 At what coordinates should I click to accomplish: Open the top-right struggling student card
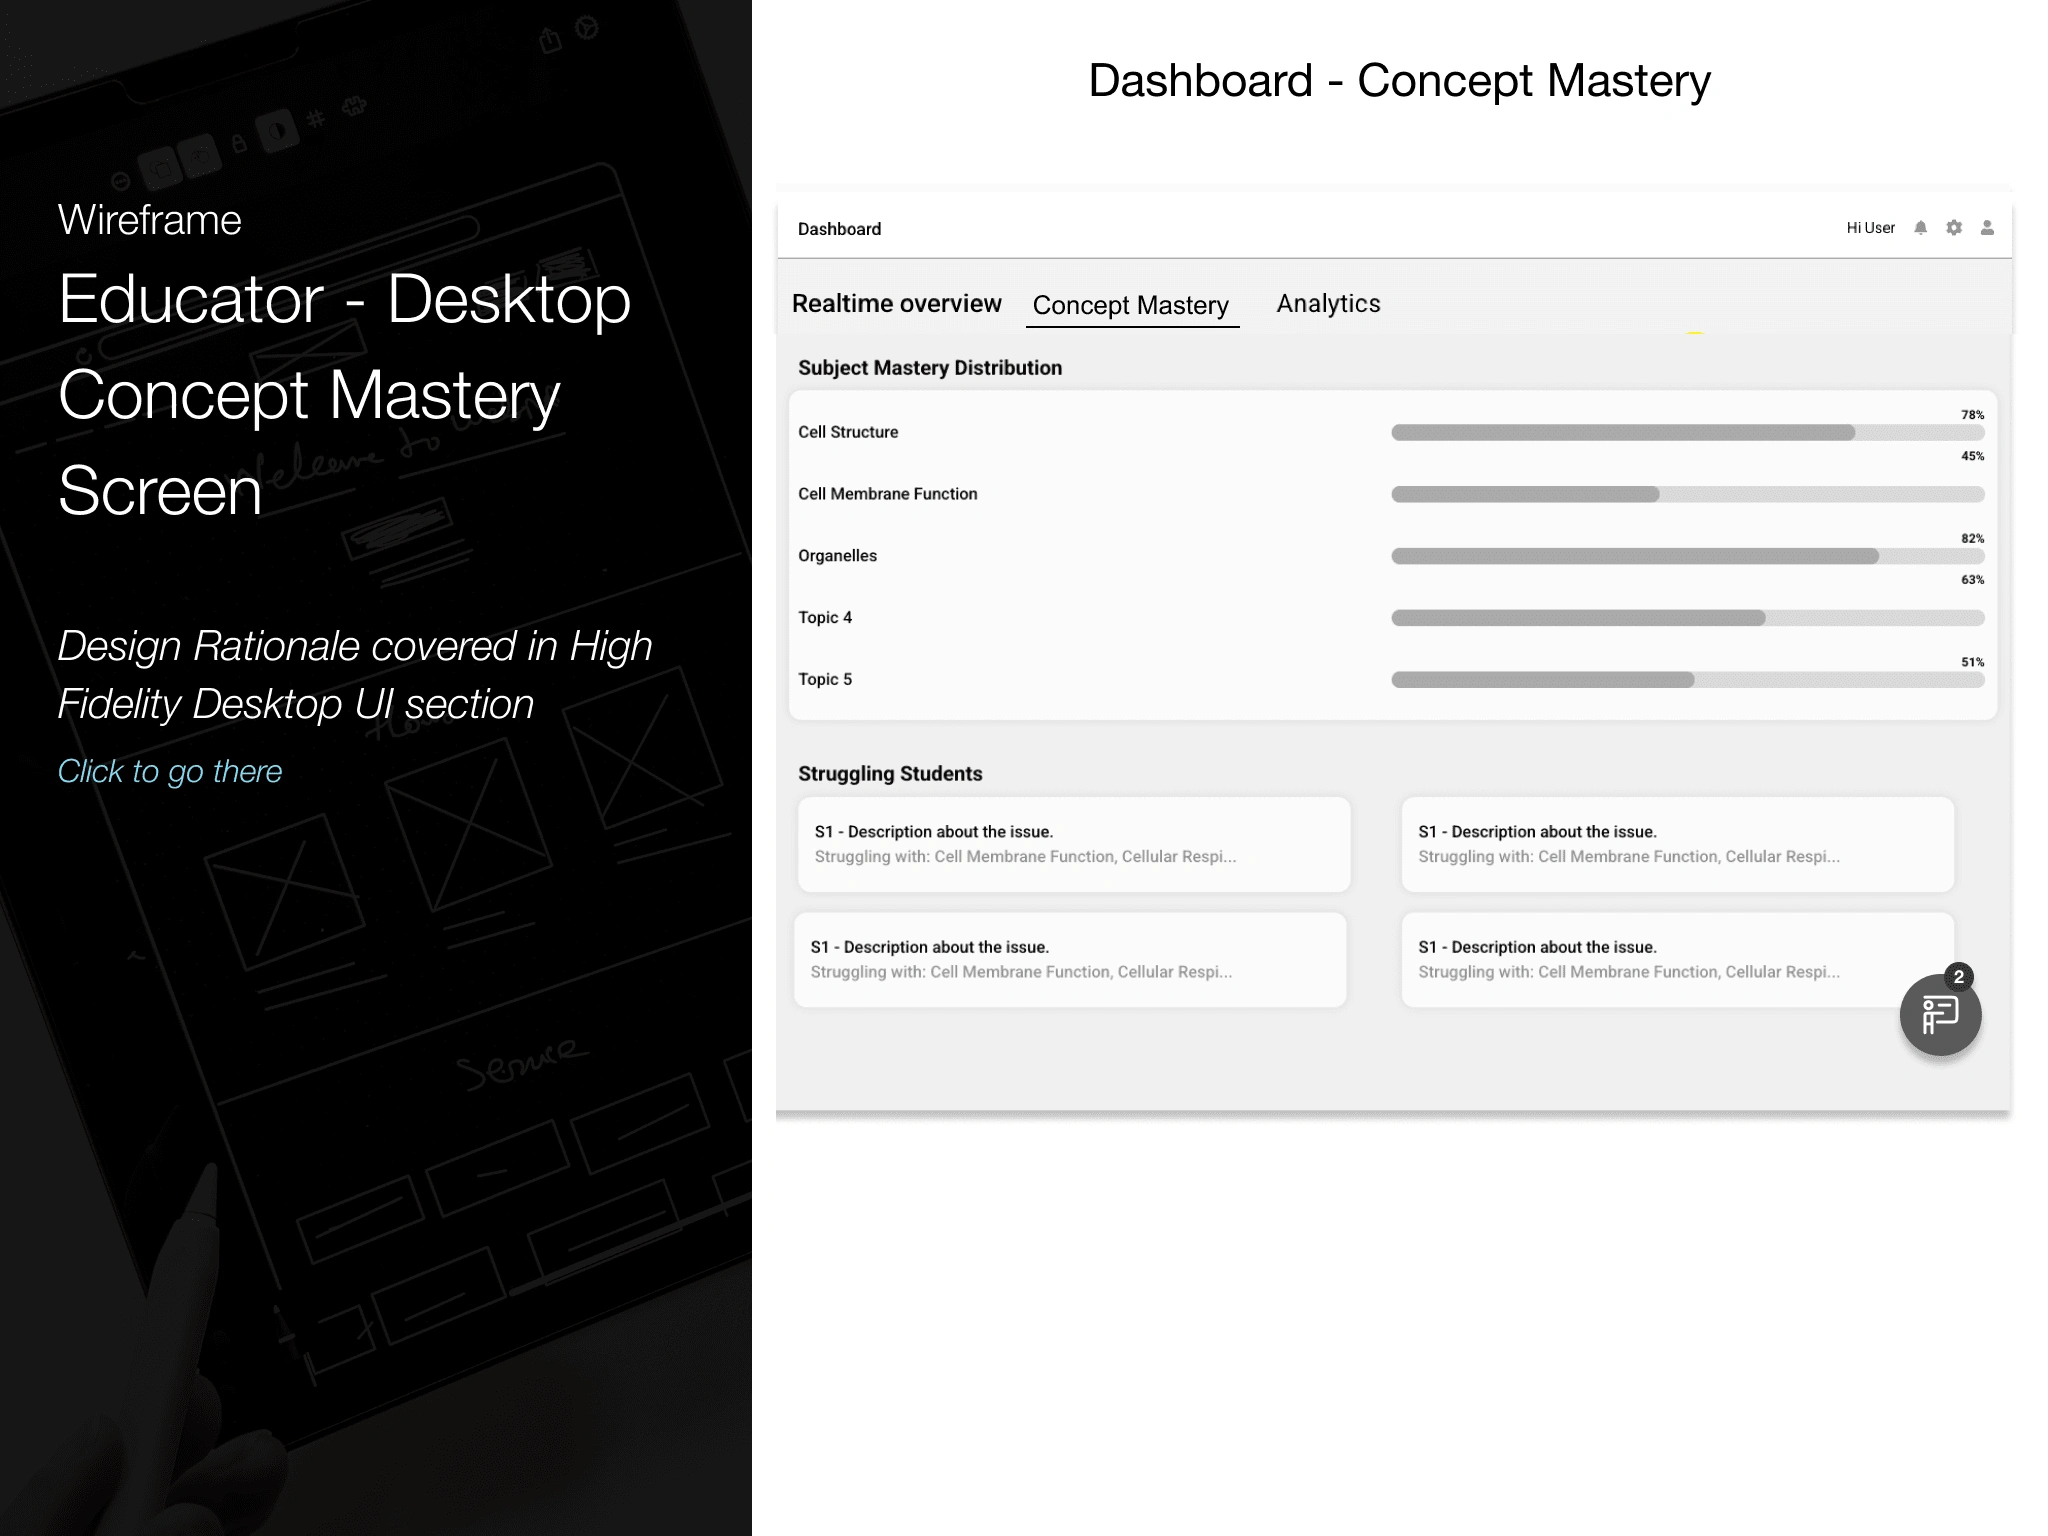[1677, 844]
